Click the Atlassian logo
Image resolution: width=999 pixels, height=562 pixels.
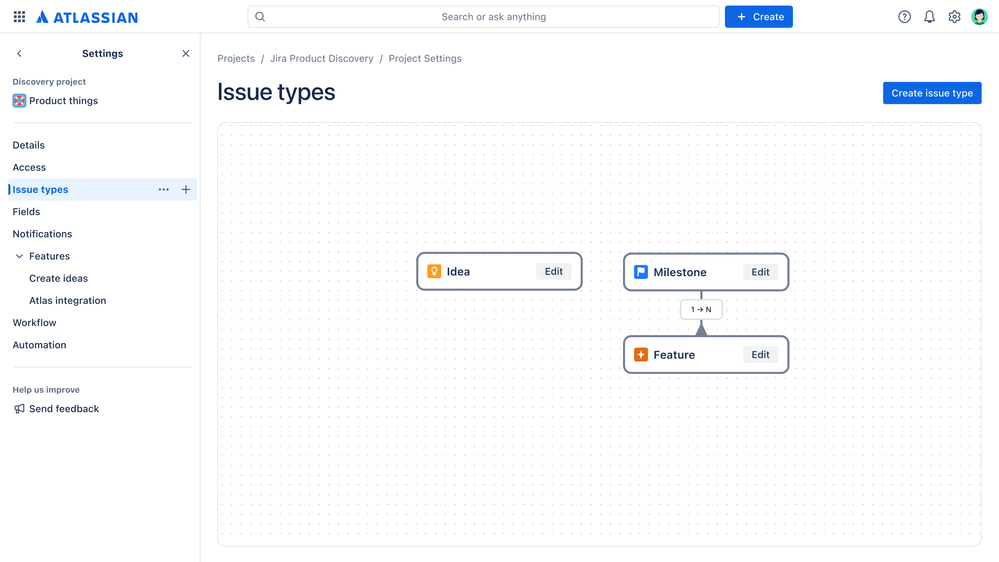coord(87,17)
